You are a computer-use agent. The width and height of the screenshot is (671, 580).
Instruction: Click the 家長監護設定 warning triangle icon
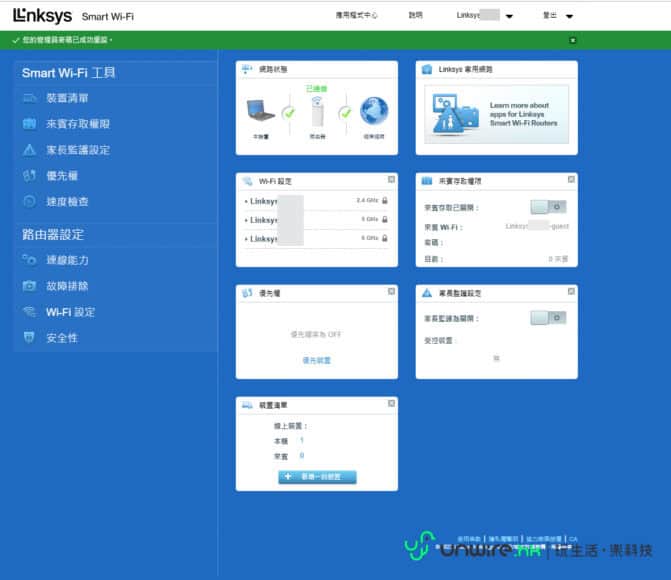pos(29,150)
